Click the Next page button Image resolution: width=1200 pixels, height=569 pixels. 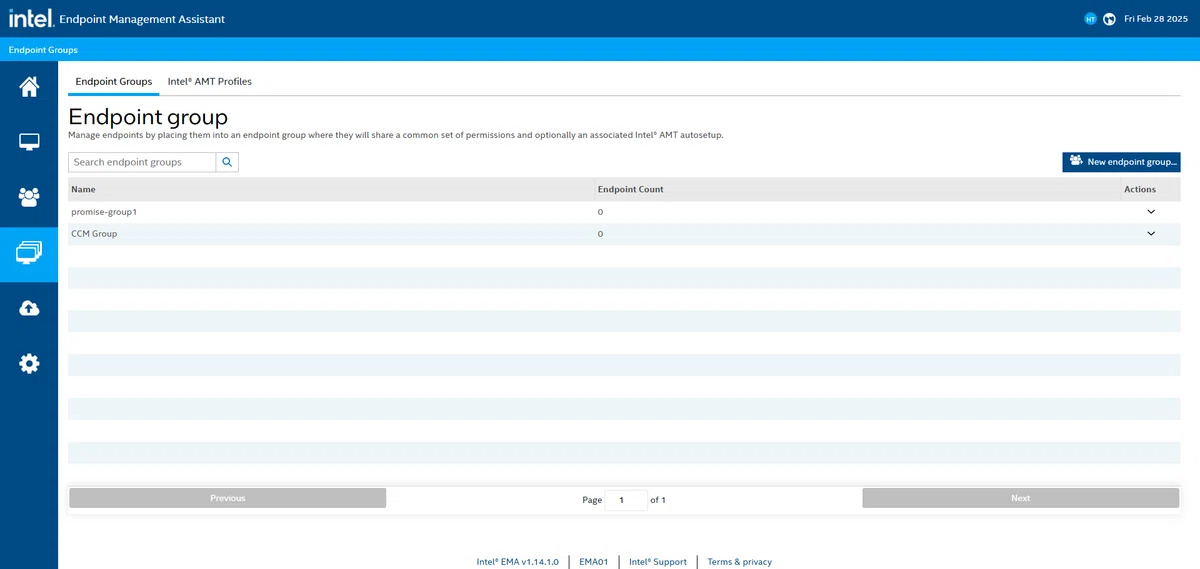coord(1021,498)
